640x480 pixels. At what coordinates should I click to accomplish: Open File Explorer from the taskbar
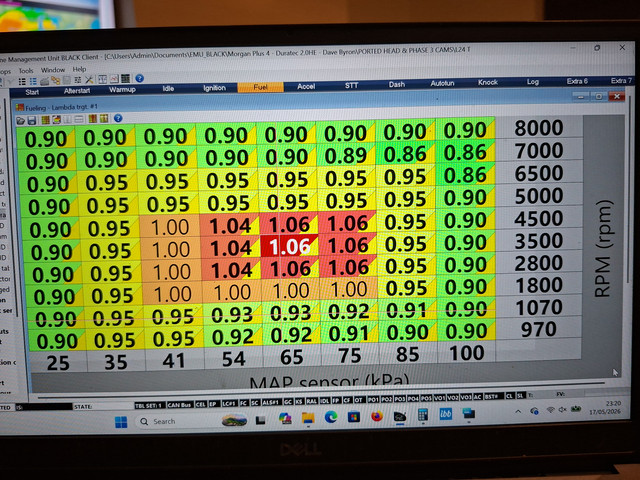(x=308, y=418)
